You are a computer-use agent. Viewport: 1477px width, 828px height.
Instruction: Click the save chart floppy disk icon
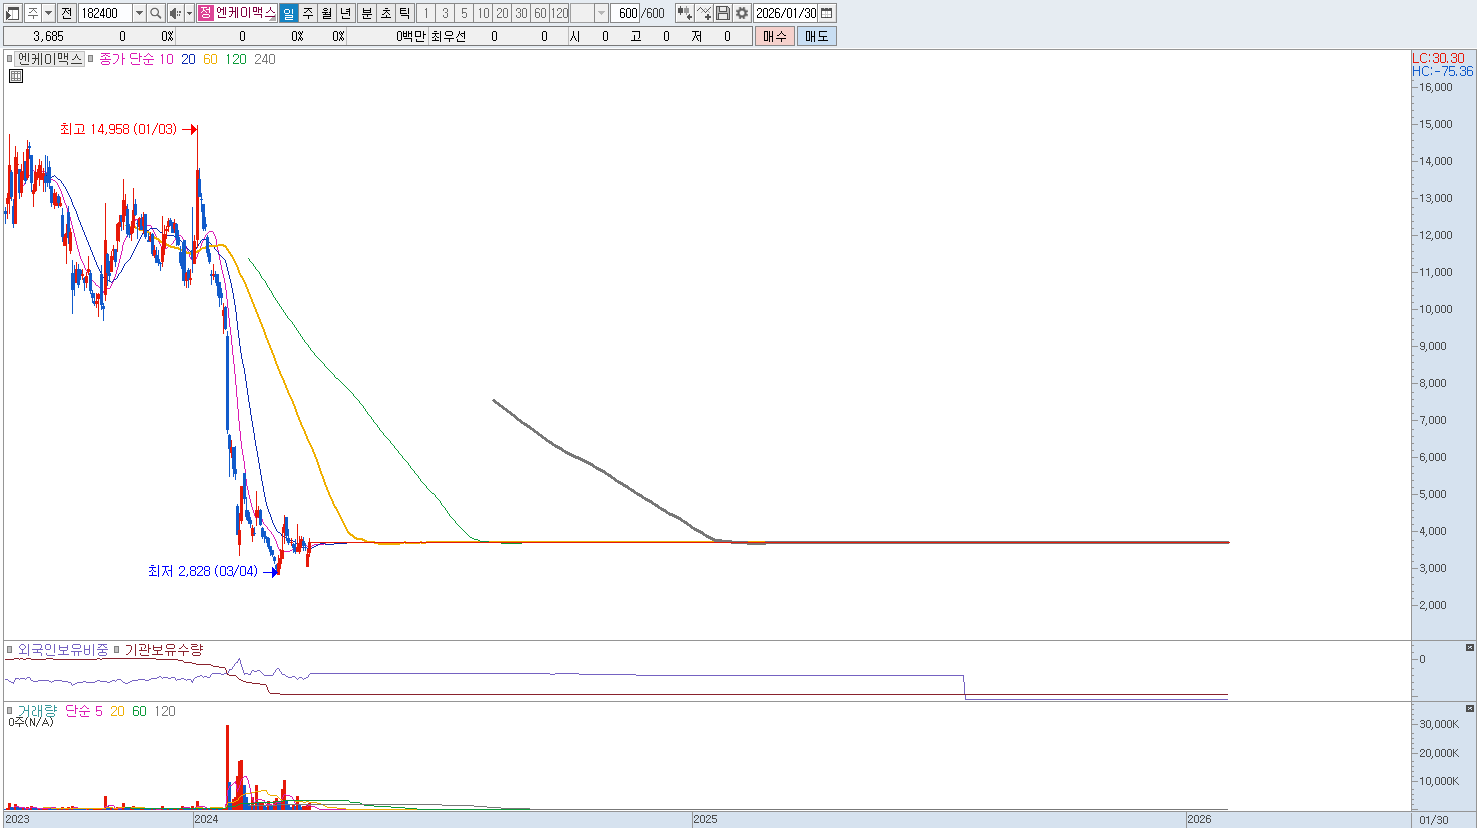point(723,13)
